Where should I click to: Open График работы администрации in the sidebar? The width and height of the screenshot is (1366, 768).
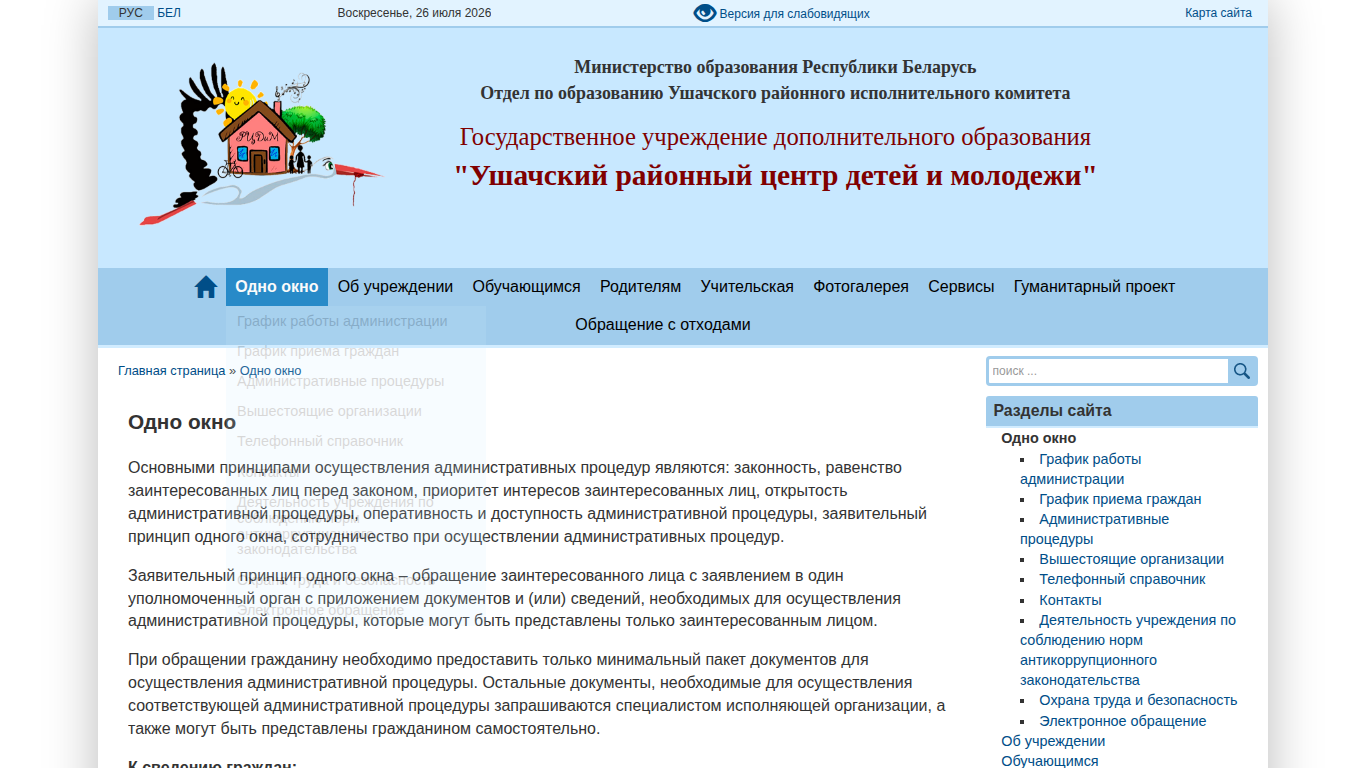point(1081,469)
